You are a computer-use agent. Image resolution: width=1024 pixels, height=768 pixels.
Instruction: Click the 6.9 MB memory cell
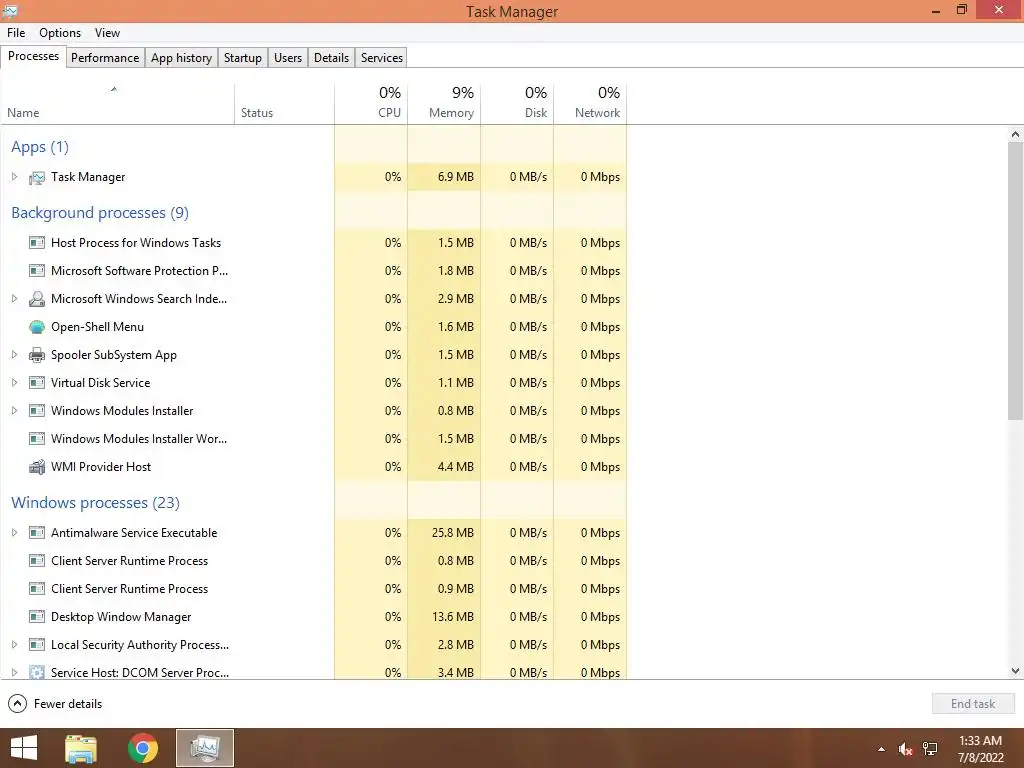(444, 177)
